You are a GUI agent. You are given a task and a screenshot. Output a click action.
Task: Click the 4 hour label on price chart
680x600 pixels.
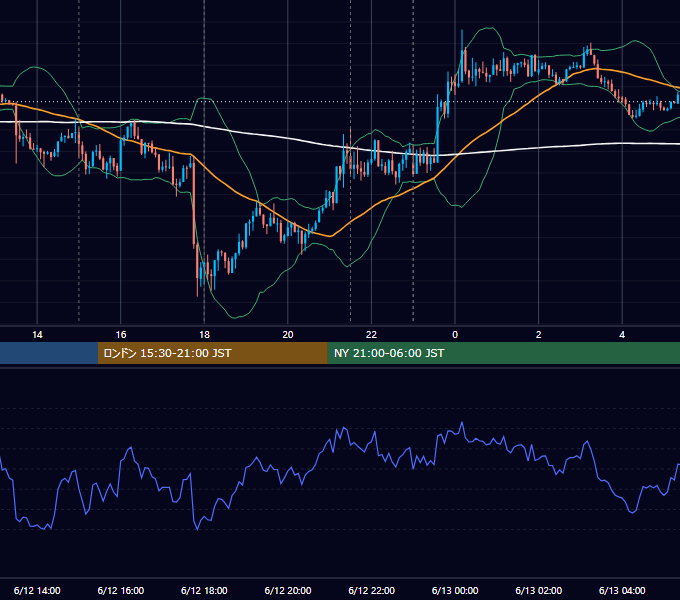pyautogui.click(x=622, y=335)
